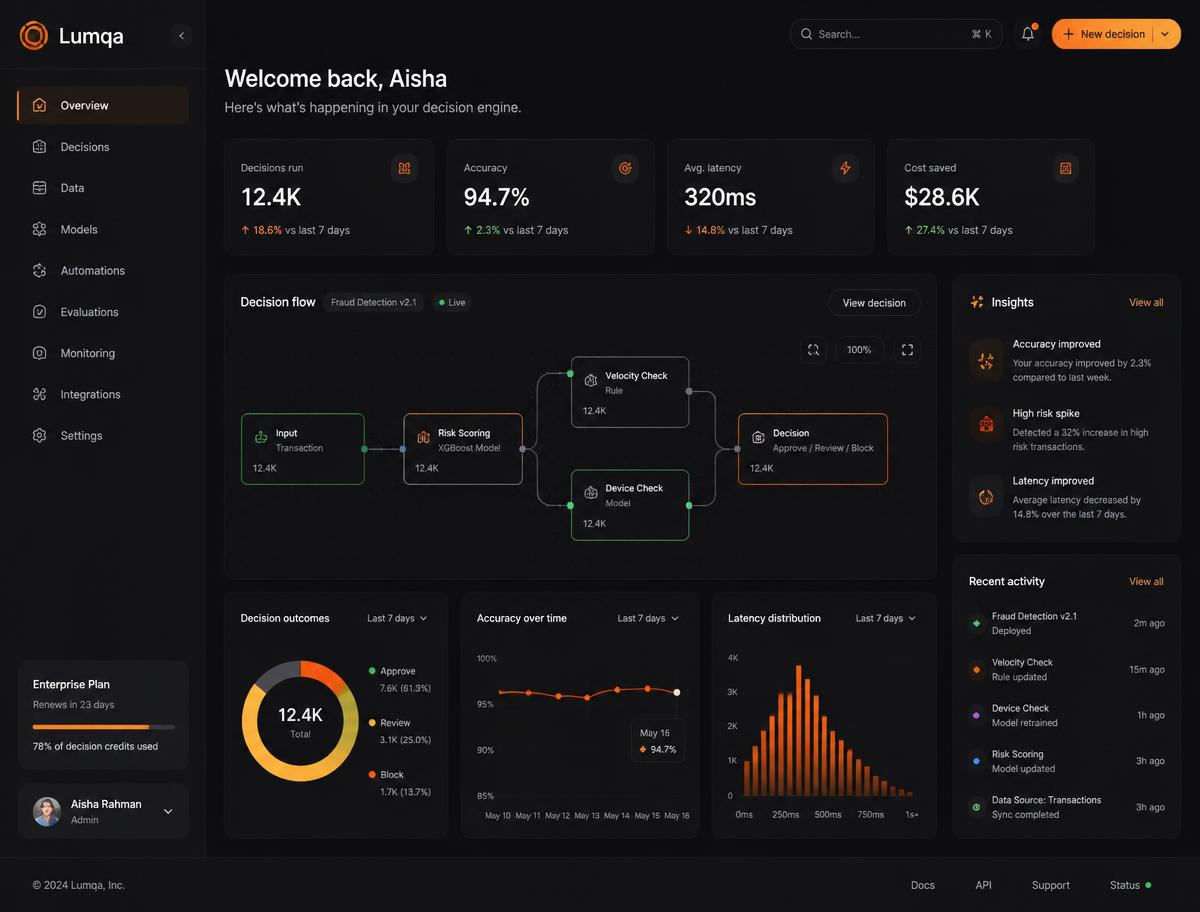Click the Decisions run card icon

click(404, 168)
